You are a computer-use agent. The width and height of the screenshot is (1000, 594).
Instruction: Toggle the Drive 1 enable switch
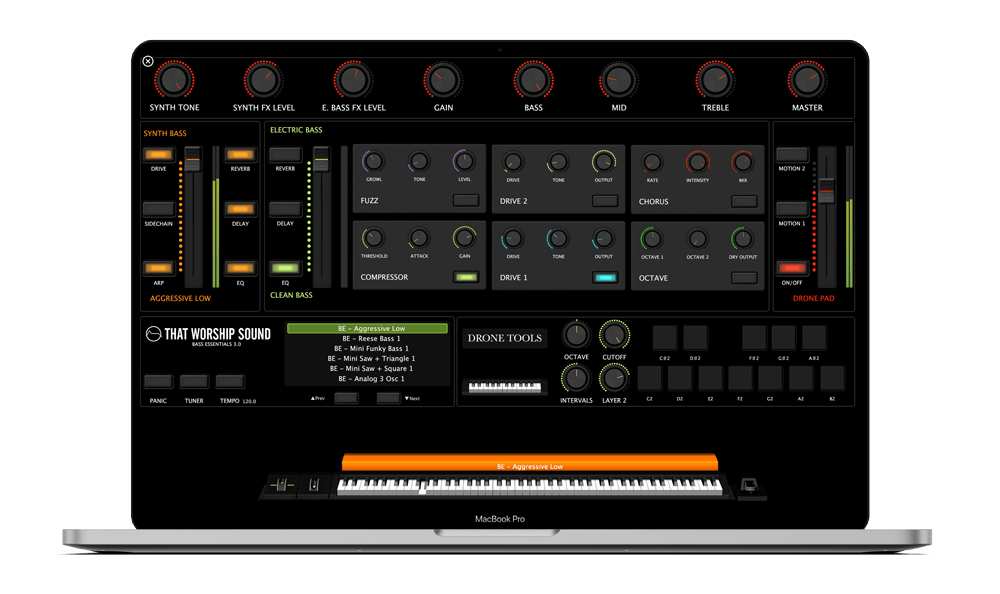(605, 278)
